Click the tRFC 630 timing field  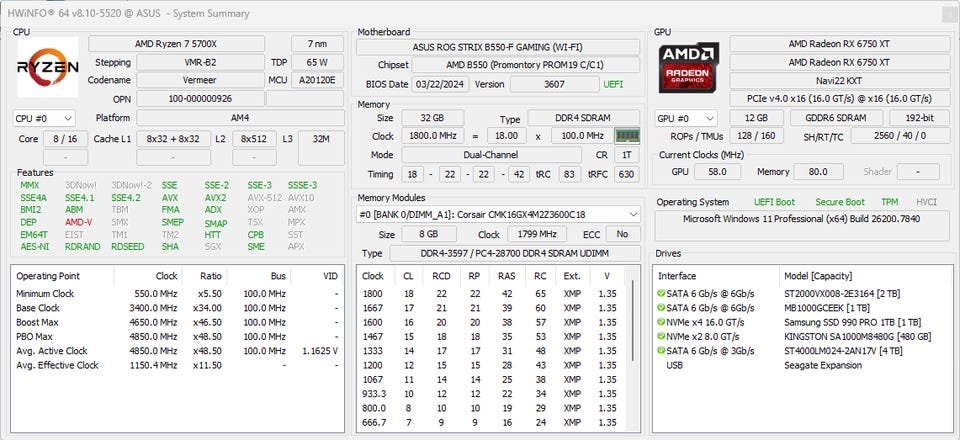click(624, 174)
